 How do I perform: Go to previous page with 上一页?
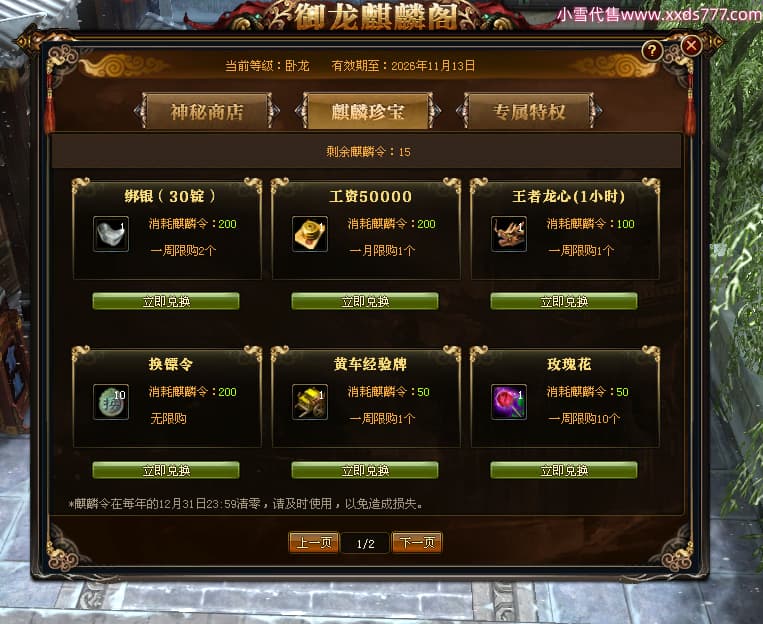coord(314,543)
